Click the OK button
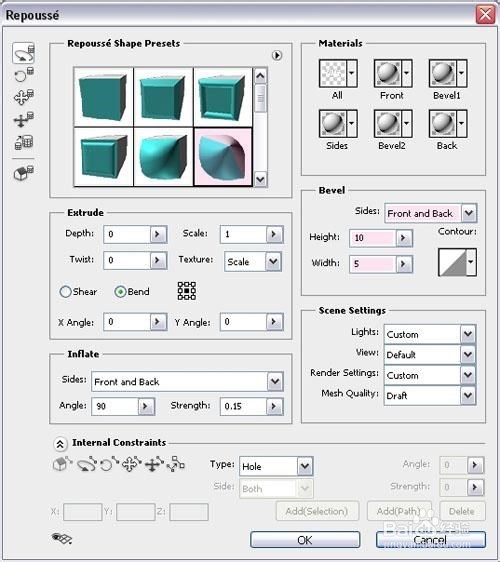500x562 pixels. click(x=305, y=539)
